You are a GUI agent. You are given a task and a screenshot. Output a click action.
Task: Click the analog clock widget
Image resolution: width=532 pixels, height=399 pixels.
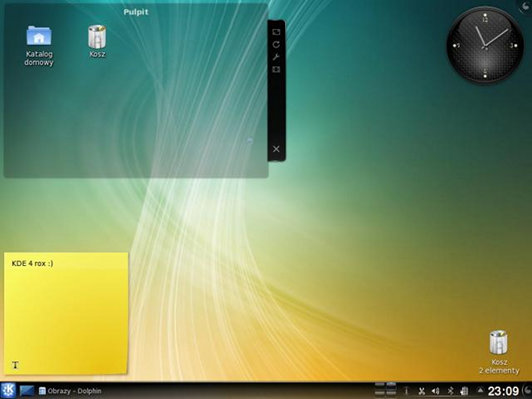tap(485, 45)
